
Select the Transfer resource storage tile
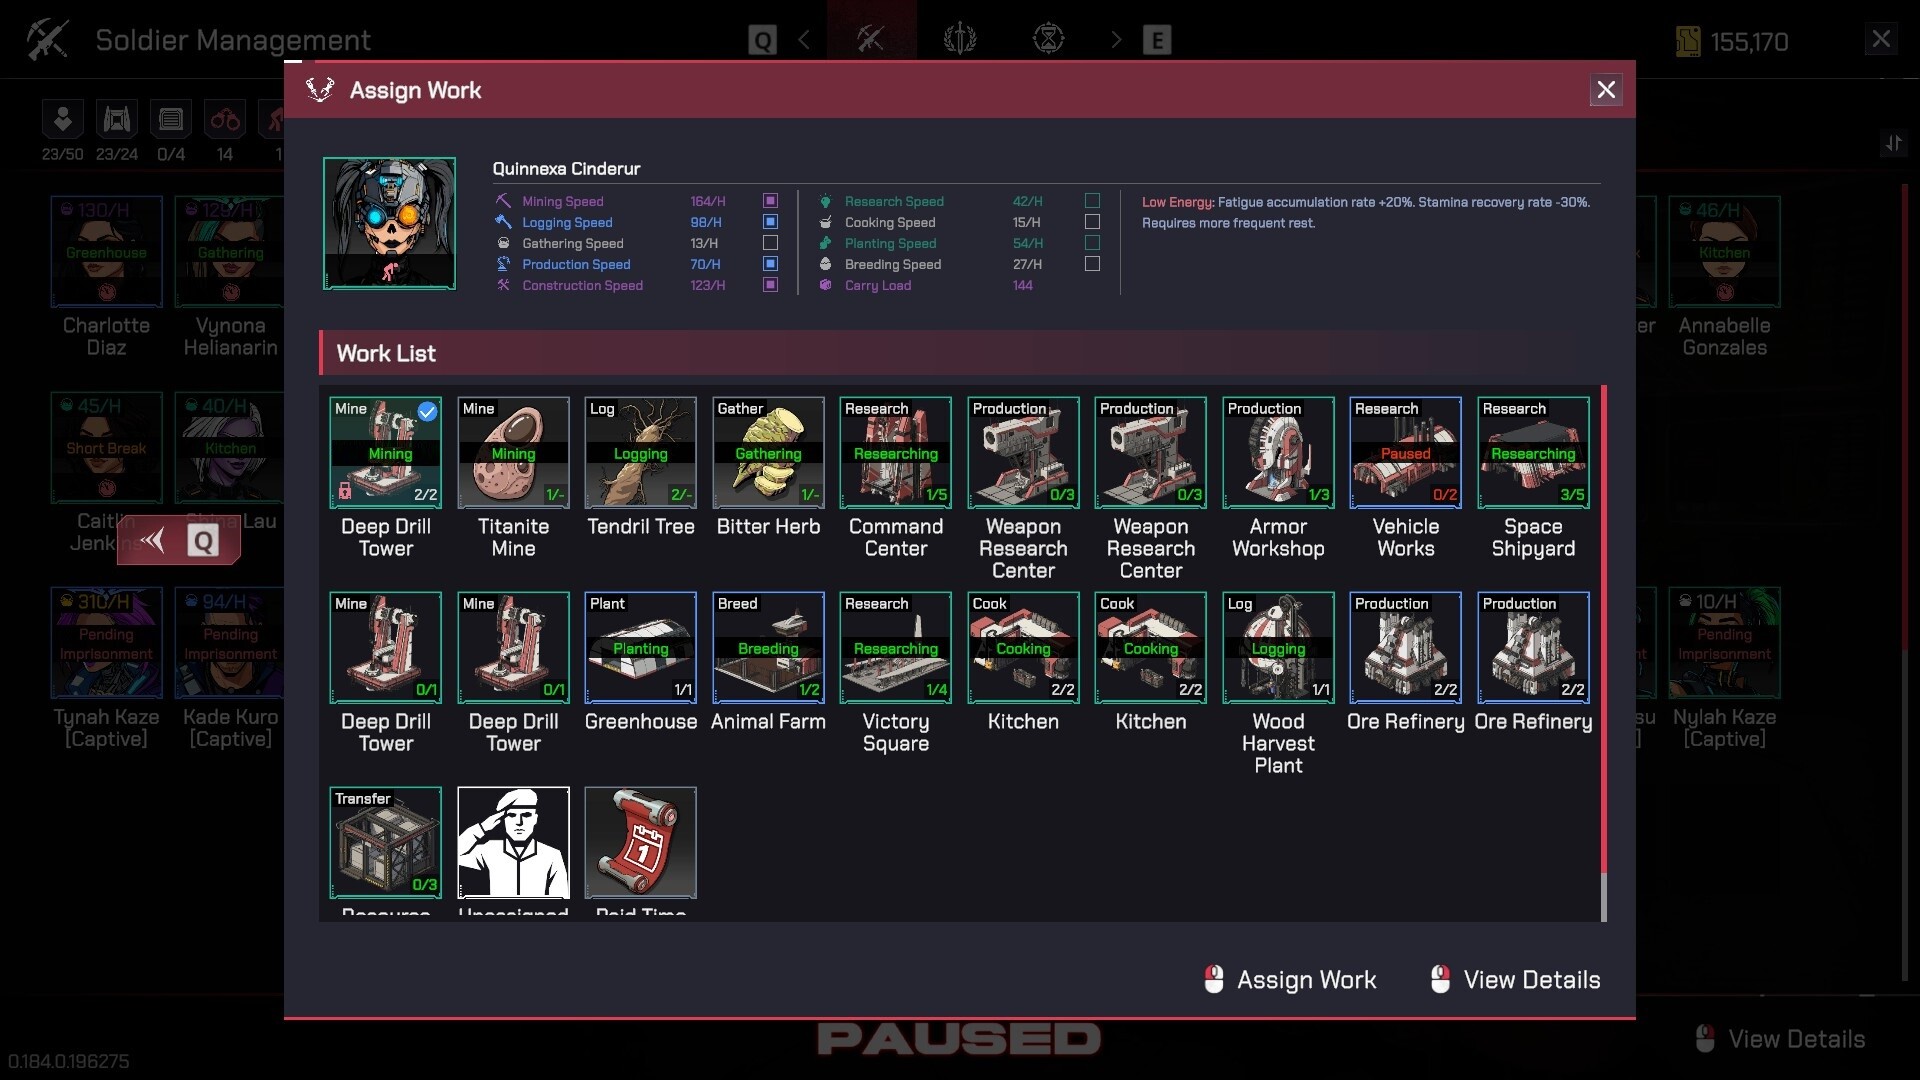click(385, 843)
